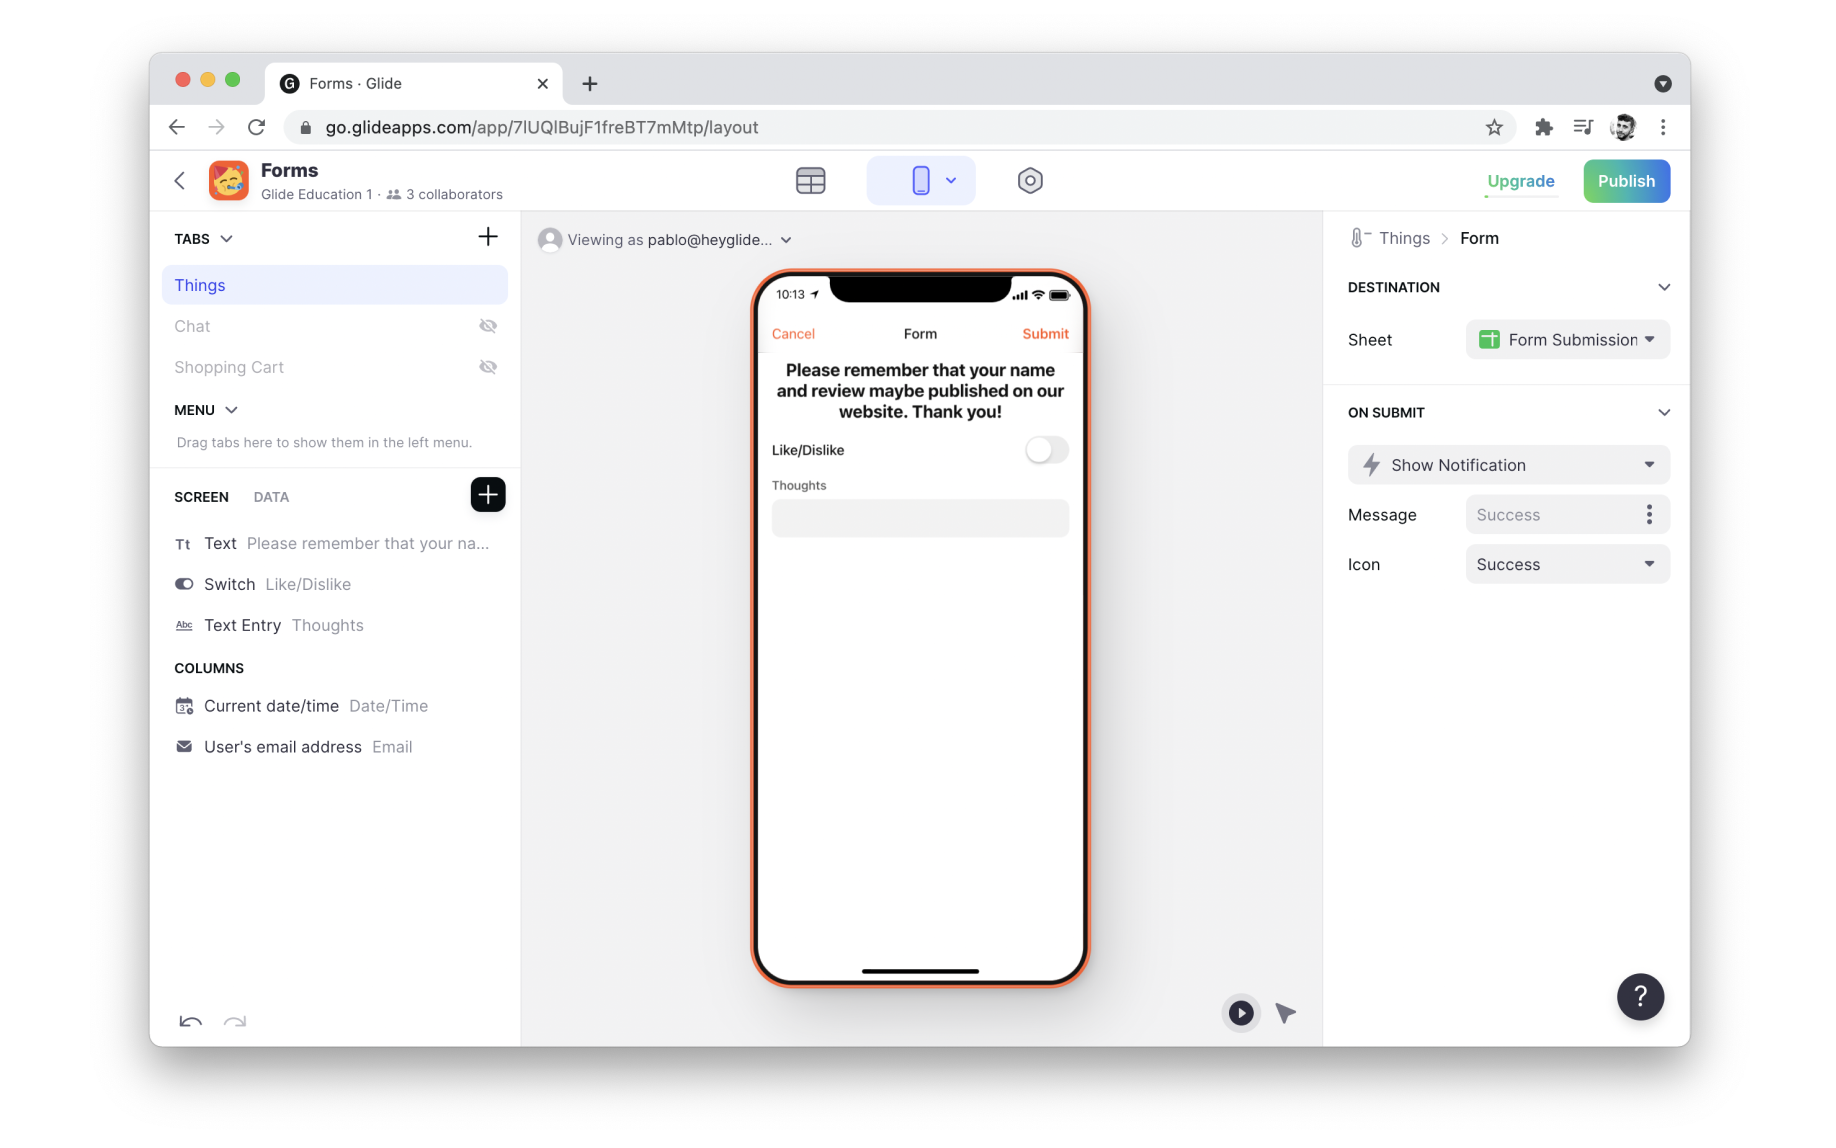1836x1148 pixels.
Task: Open the app Settings hexagon icon
Action: [x=1029, y=181]
